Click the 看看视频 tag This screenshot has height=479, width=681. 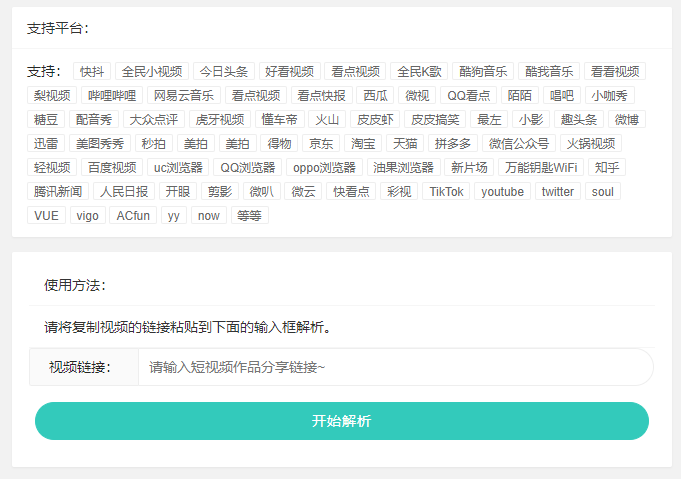[615, 71]
